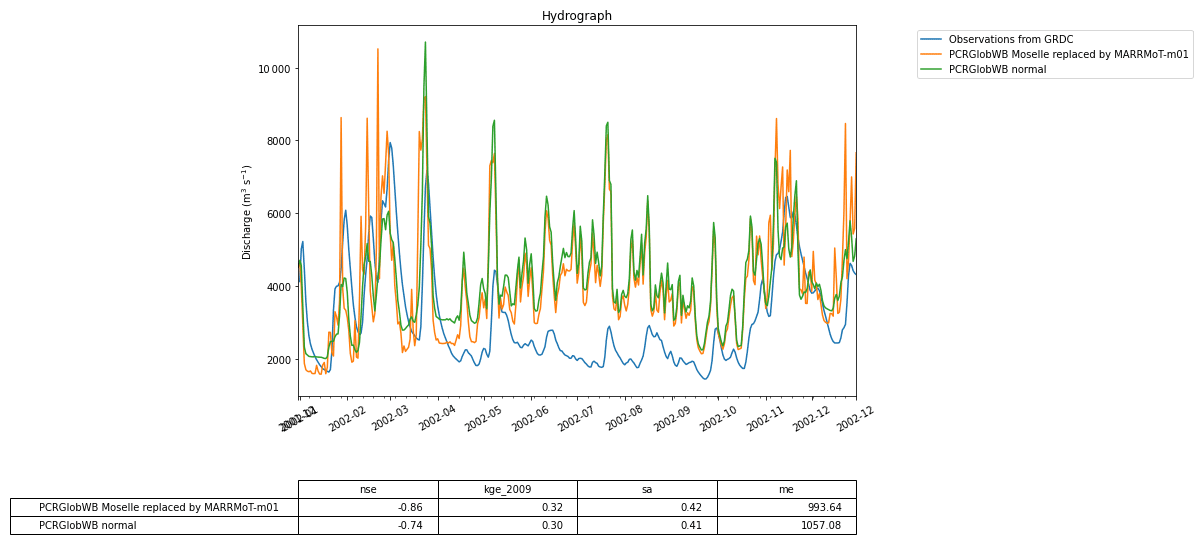
Task: Click the Hydrograph chart title
Action: point(576,16)
